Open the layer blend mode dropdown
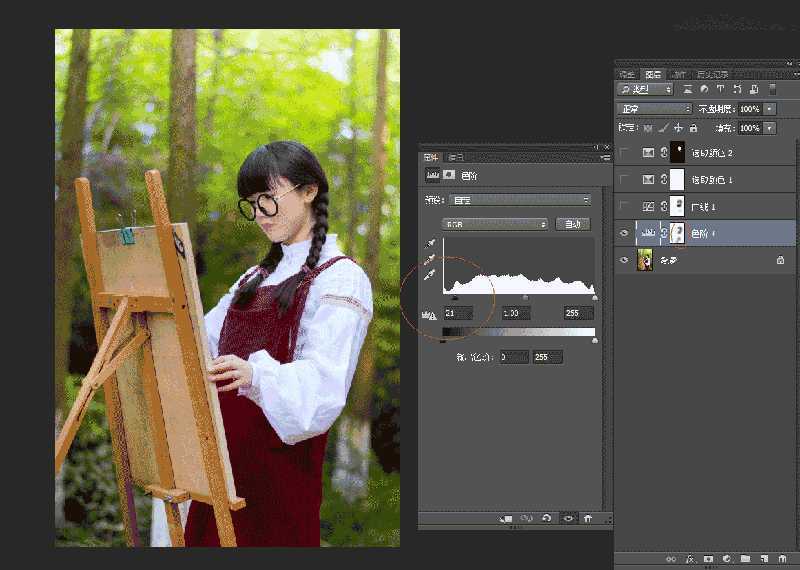 pyautogui.click(x=655, y=108)
